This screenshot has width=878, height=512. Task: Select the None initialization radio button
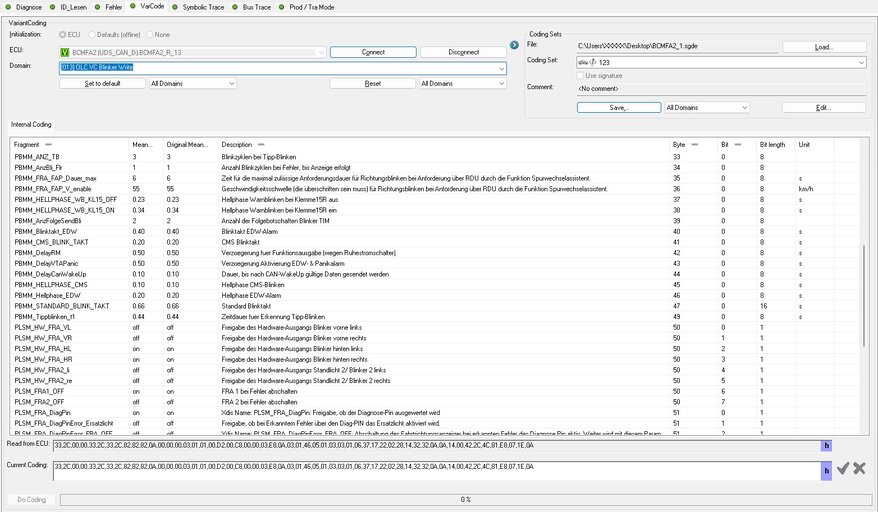click(x=150, y=35)
